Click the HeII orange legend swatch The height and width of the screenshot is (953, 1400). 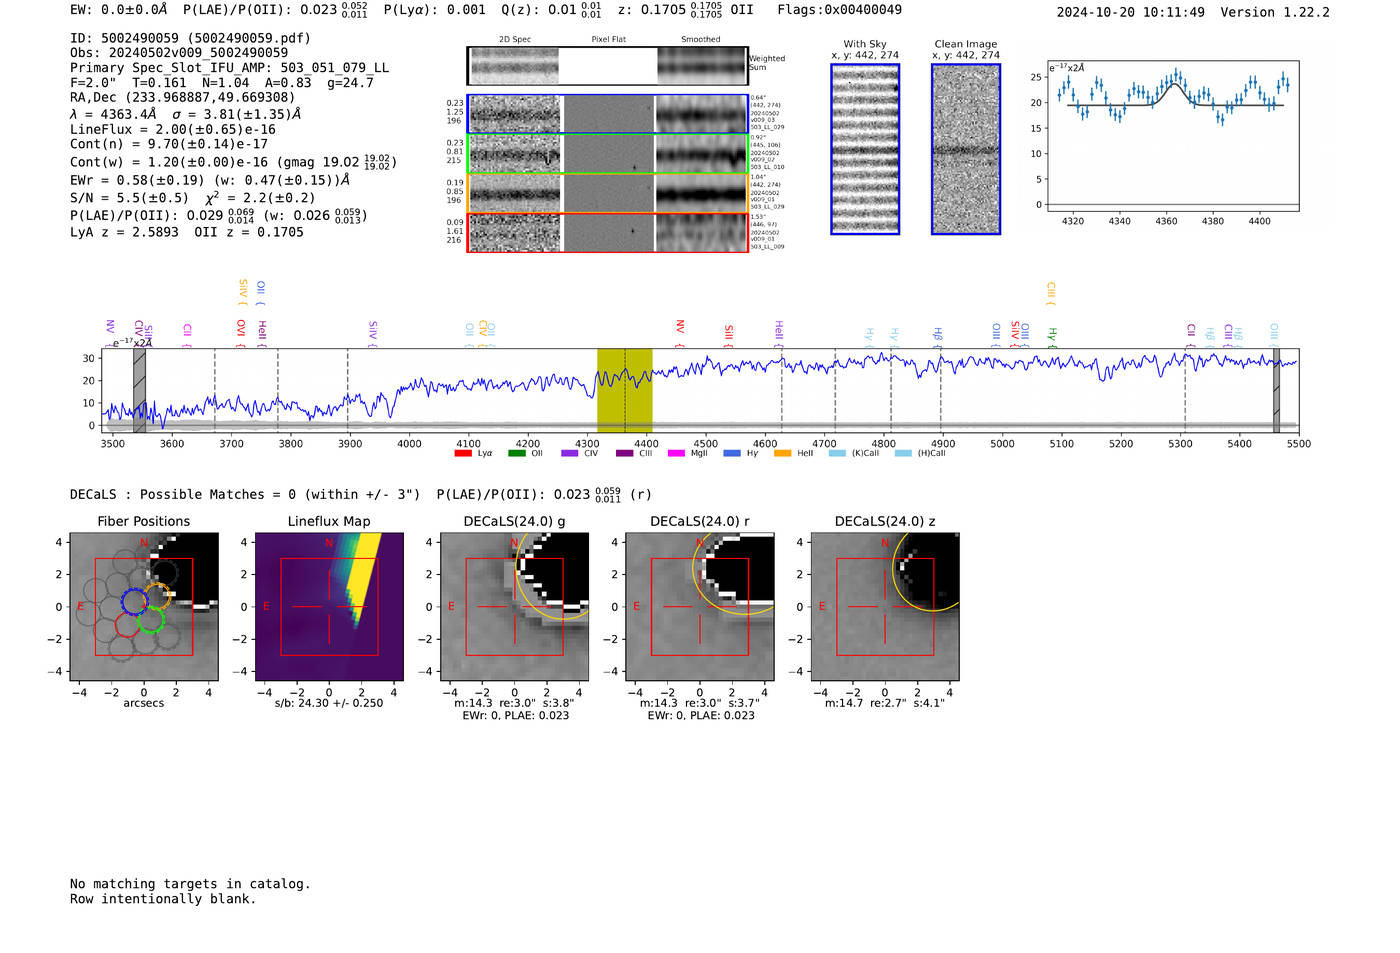782,454
